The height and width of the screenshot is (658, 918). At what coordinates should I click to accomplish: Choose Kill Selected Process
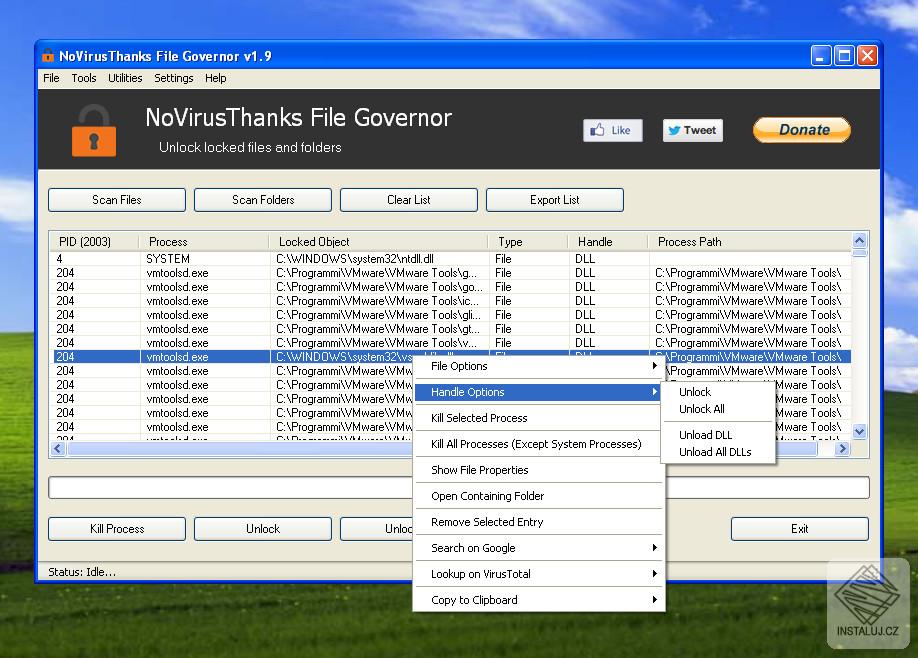tap(539, 418)
